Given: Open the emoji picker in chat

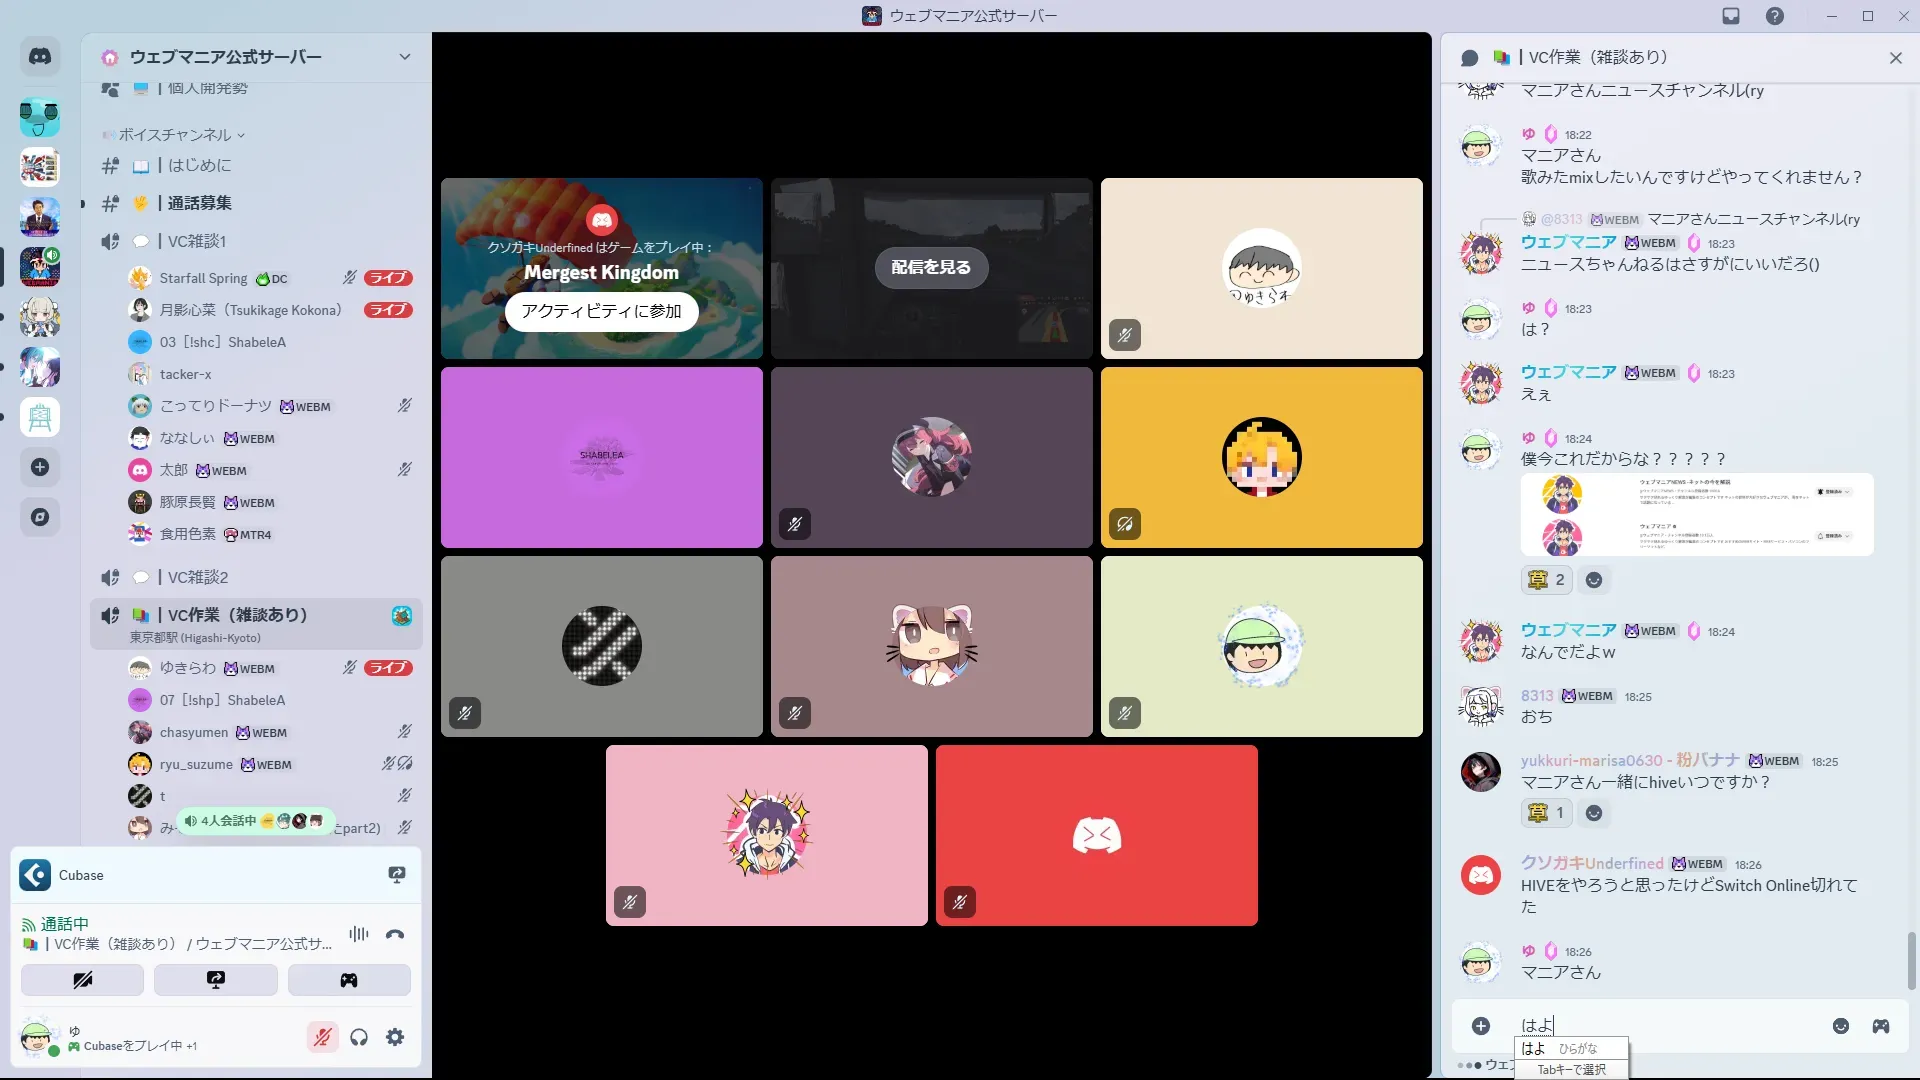Looking at the screenshot, I should [1840, 1026].
